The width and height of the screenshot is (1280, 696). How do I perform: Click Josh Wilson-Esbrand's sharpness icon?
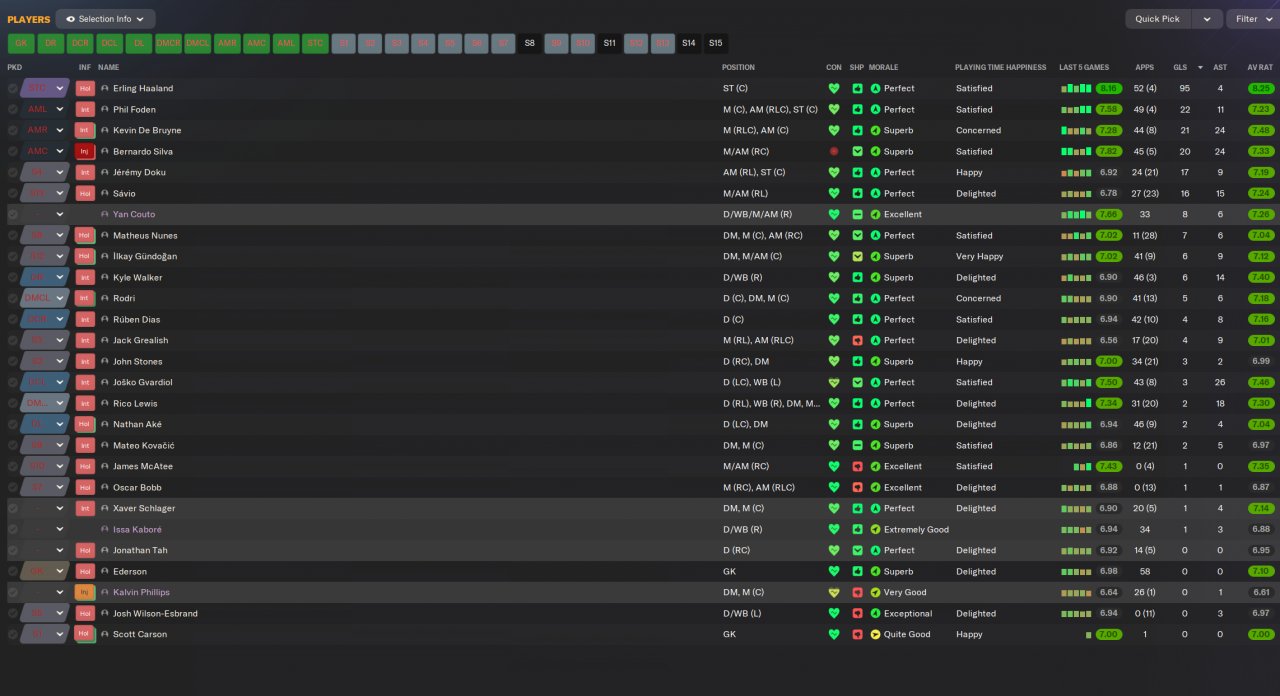tap(857, 613)
